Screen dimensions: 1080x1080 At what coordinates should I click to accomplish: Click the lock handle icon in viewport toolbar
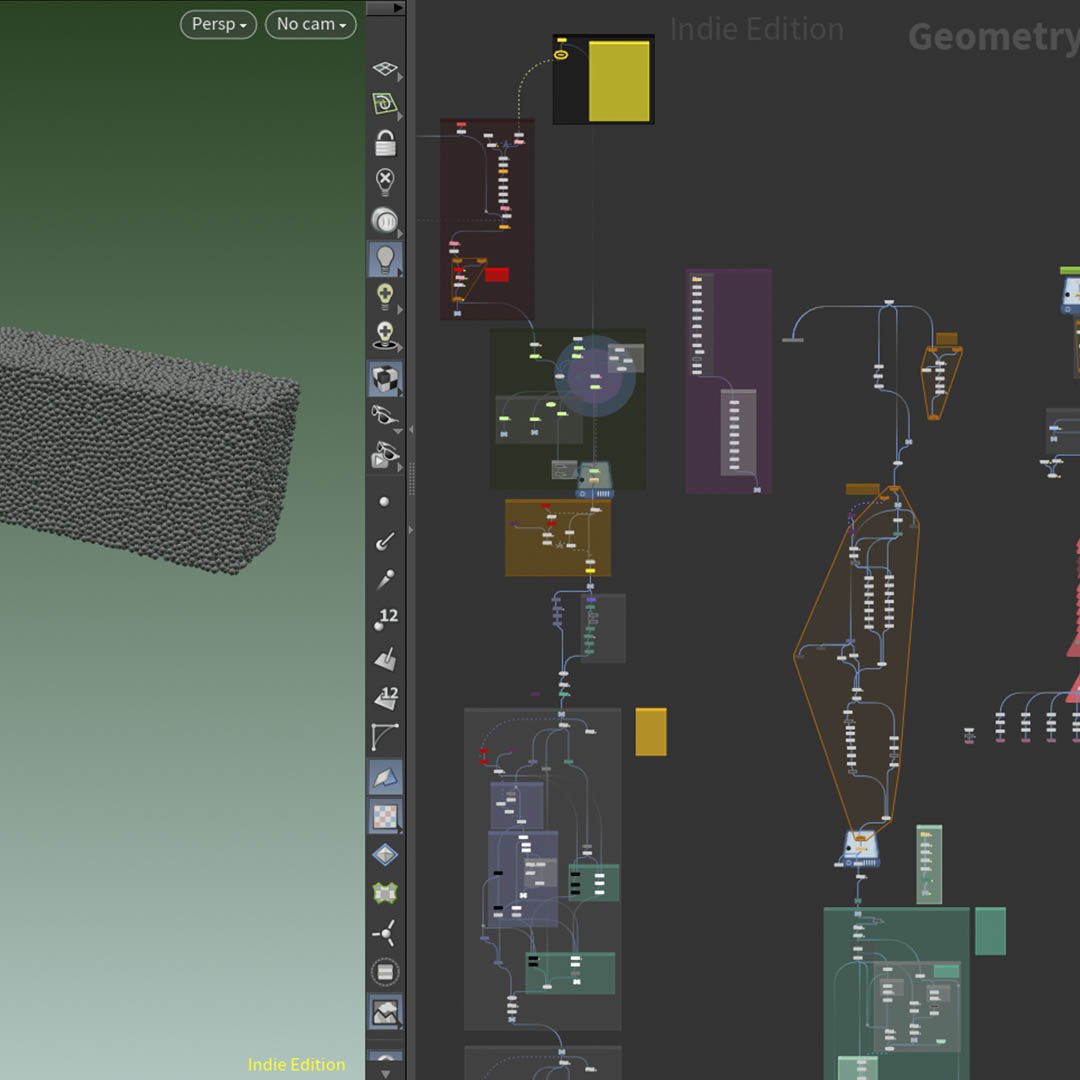(385, 143)
